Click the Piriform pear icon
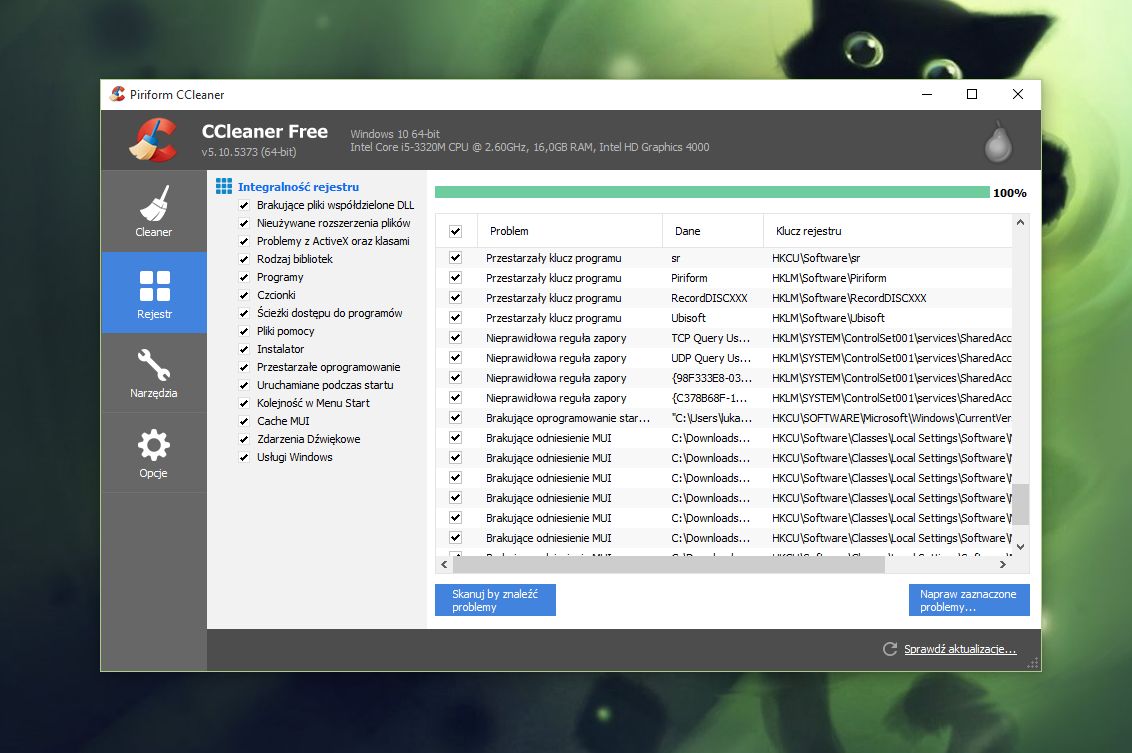Screen dimensions: 1132x753 998,141
